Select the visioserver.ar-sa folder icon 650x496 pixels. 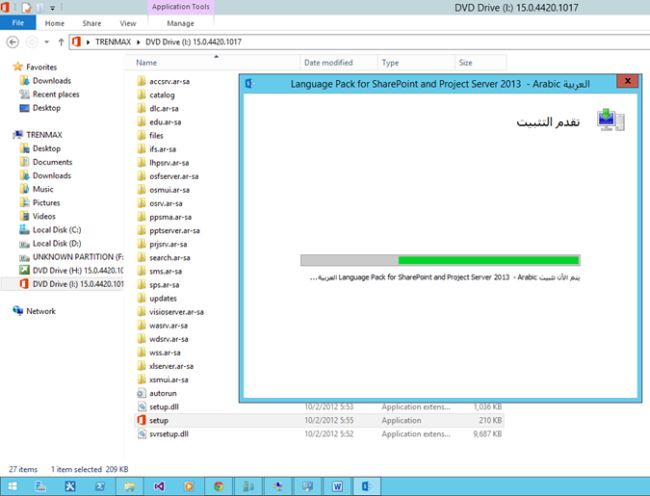pos(141,312)
